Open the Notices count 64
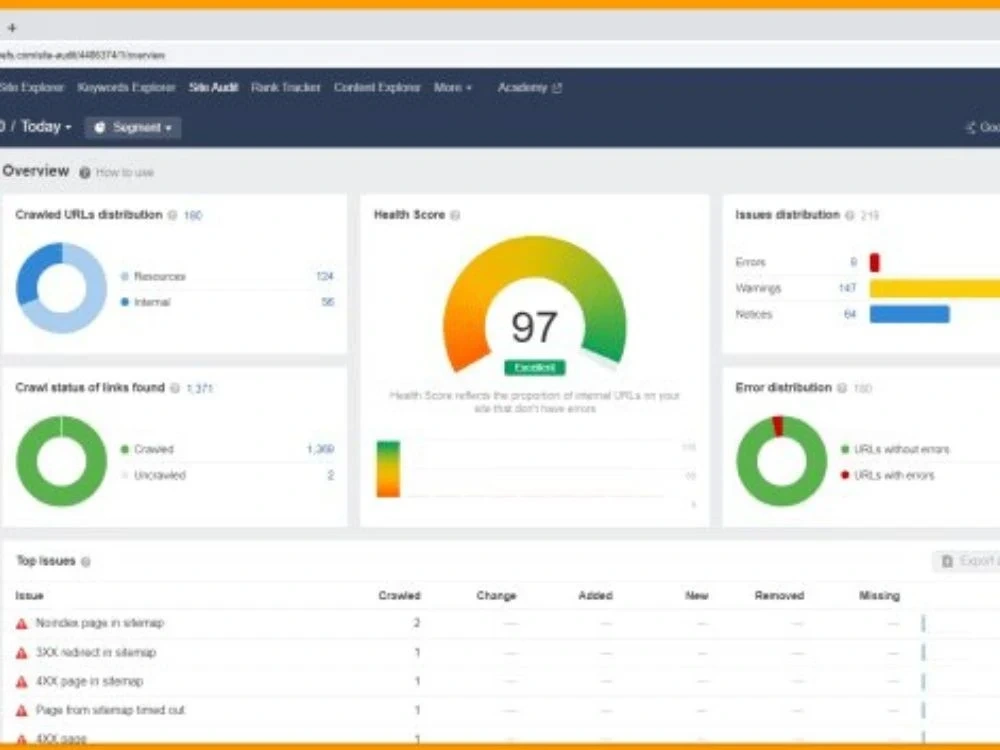 850,314
